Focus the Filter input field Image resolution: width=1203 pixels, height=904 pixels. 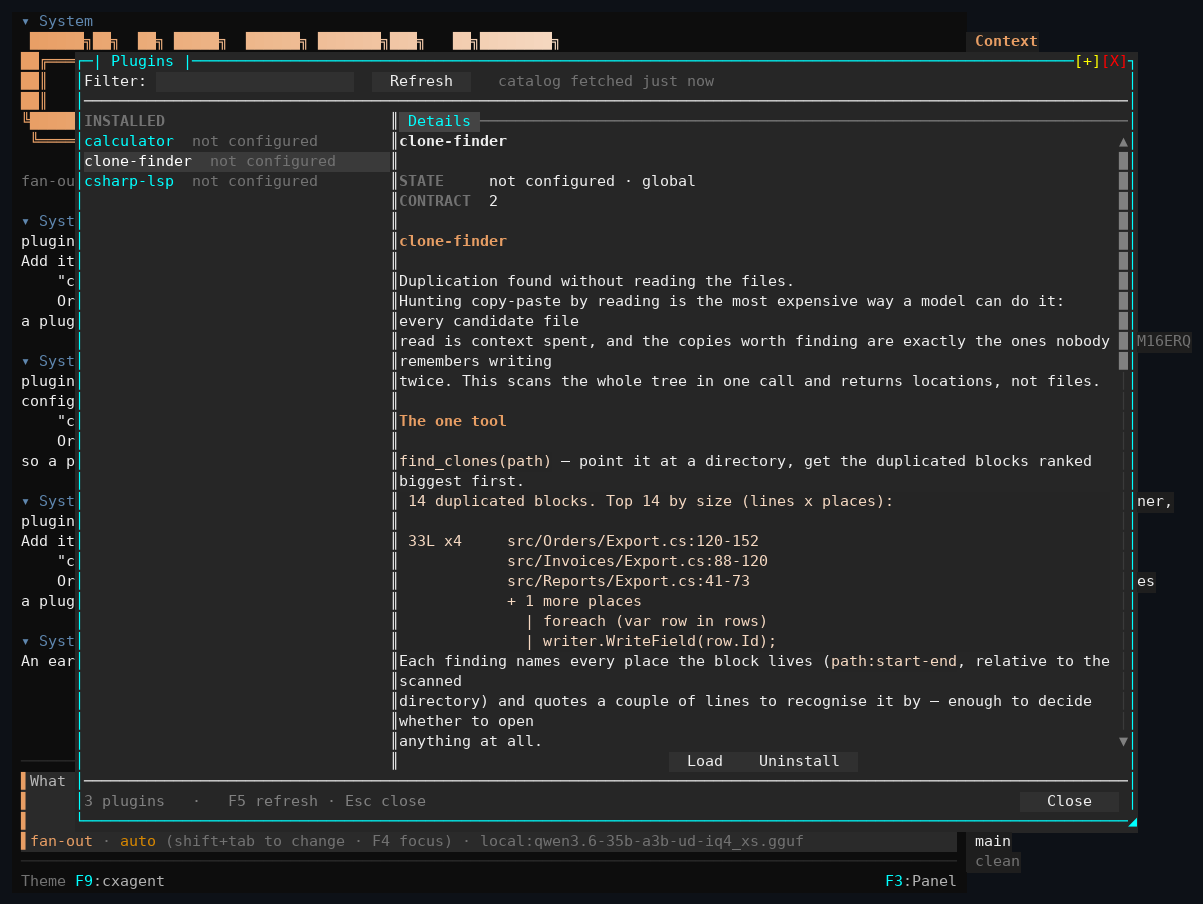click(255, 81)
